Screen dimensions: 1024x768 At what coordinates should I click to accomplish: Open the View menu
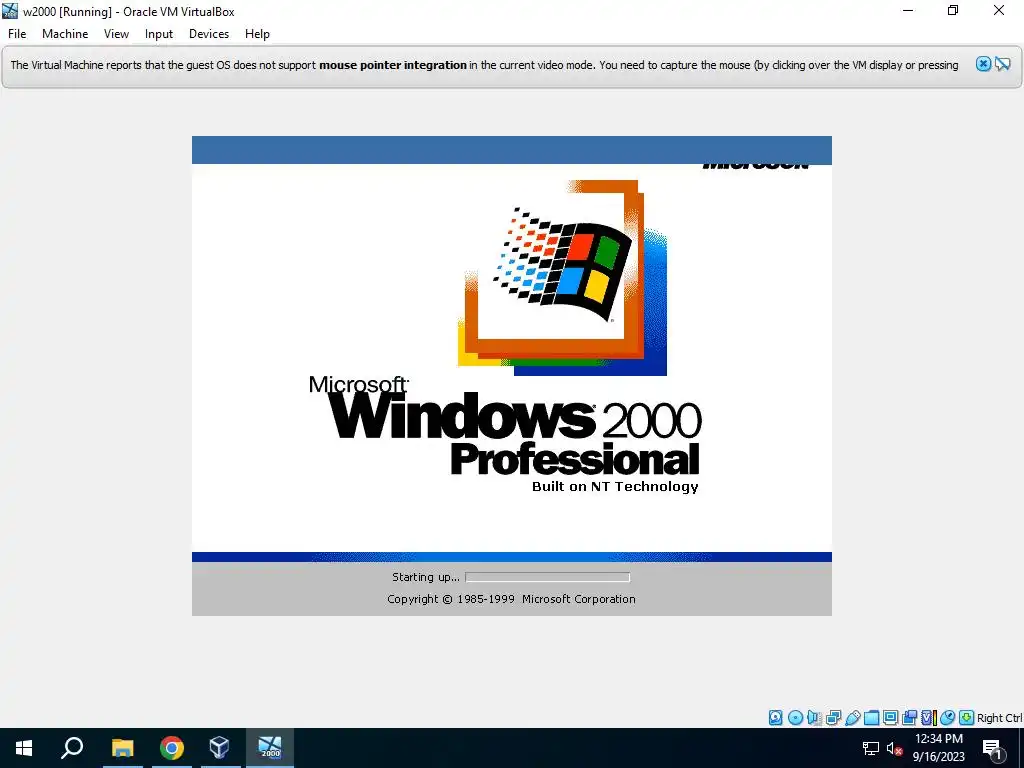click(x=116, y=34)
